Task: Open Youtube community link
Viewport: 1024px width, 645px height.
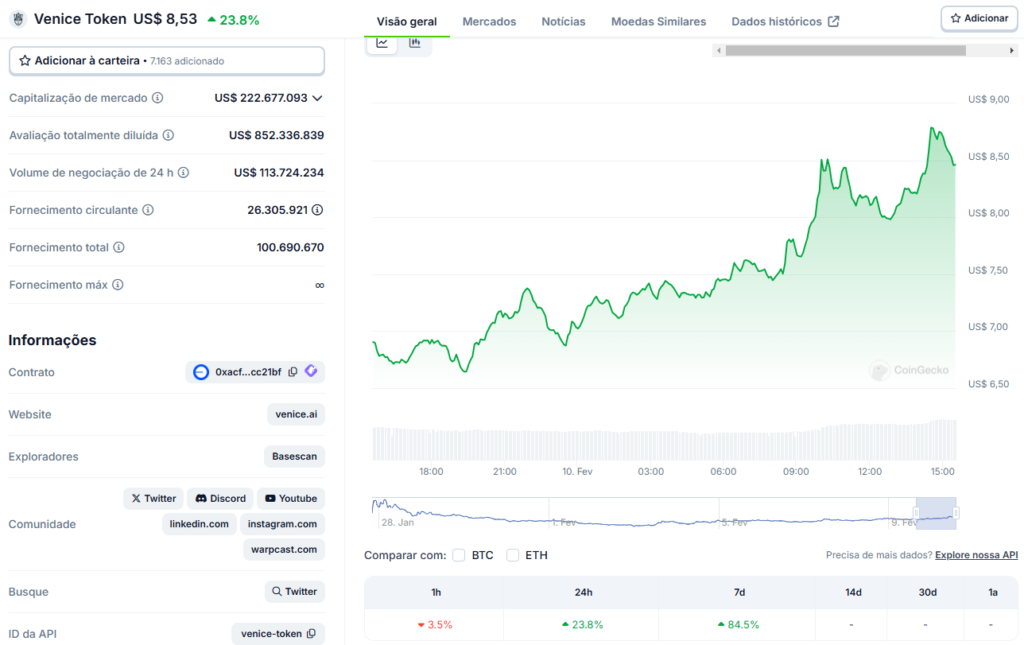Action: click(291, 498)
